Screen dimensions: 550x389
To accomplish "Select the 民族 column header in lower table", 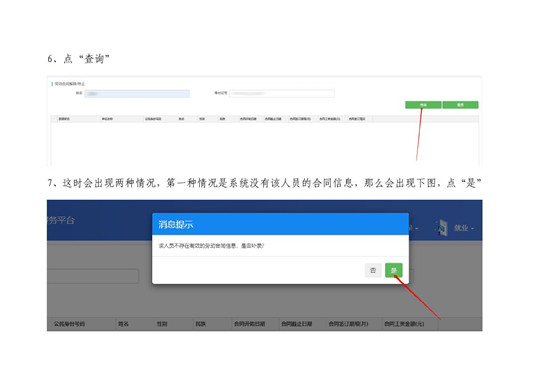I will (200, 324).
